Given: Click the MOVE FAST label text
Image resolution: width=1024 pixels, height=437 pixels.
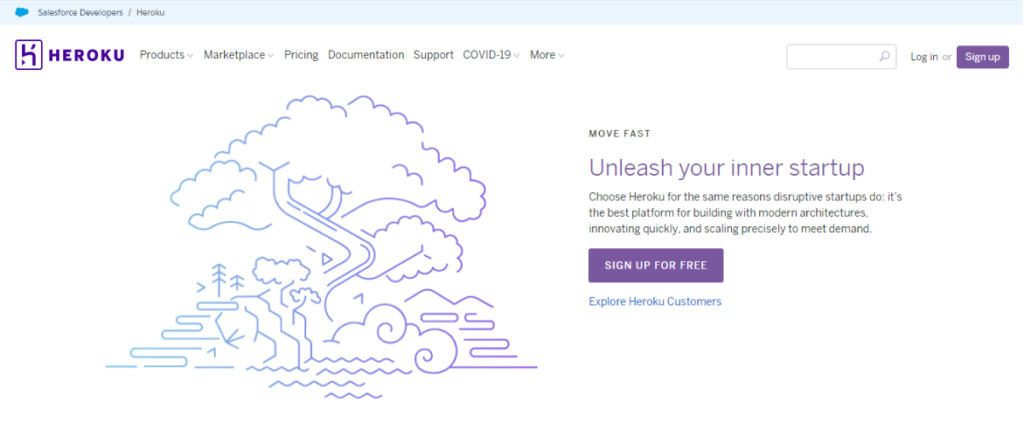Looking at the screenshot, I should point(619,134).
